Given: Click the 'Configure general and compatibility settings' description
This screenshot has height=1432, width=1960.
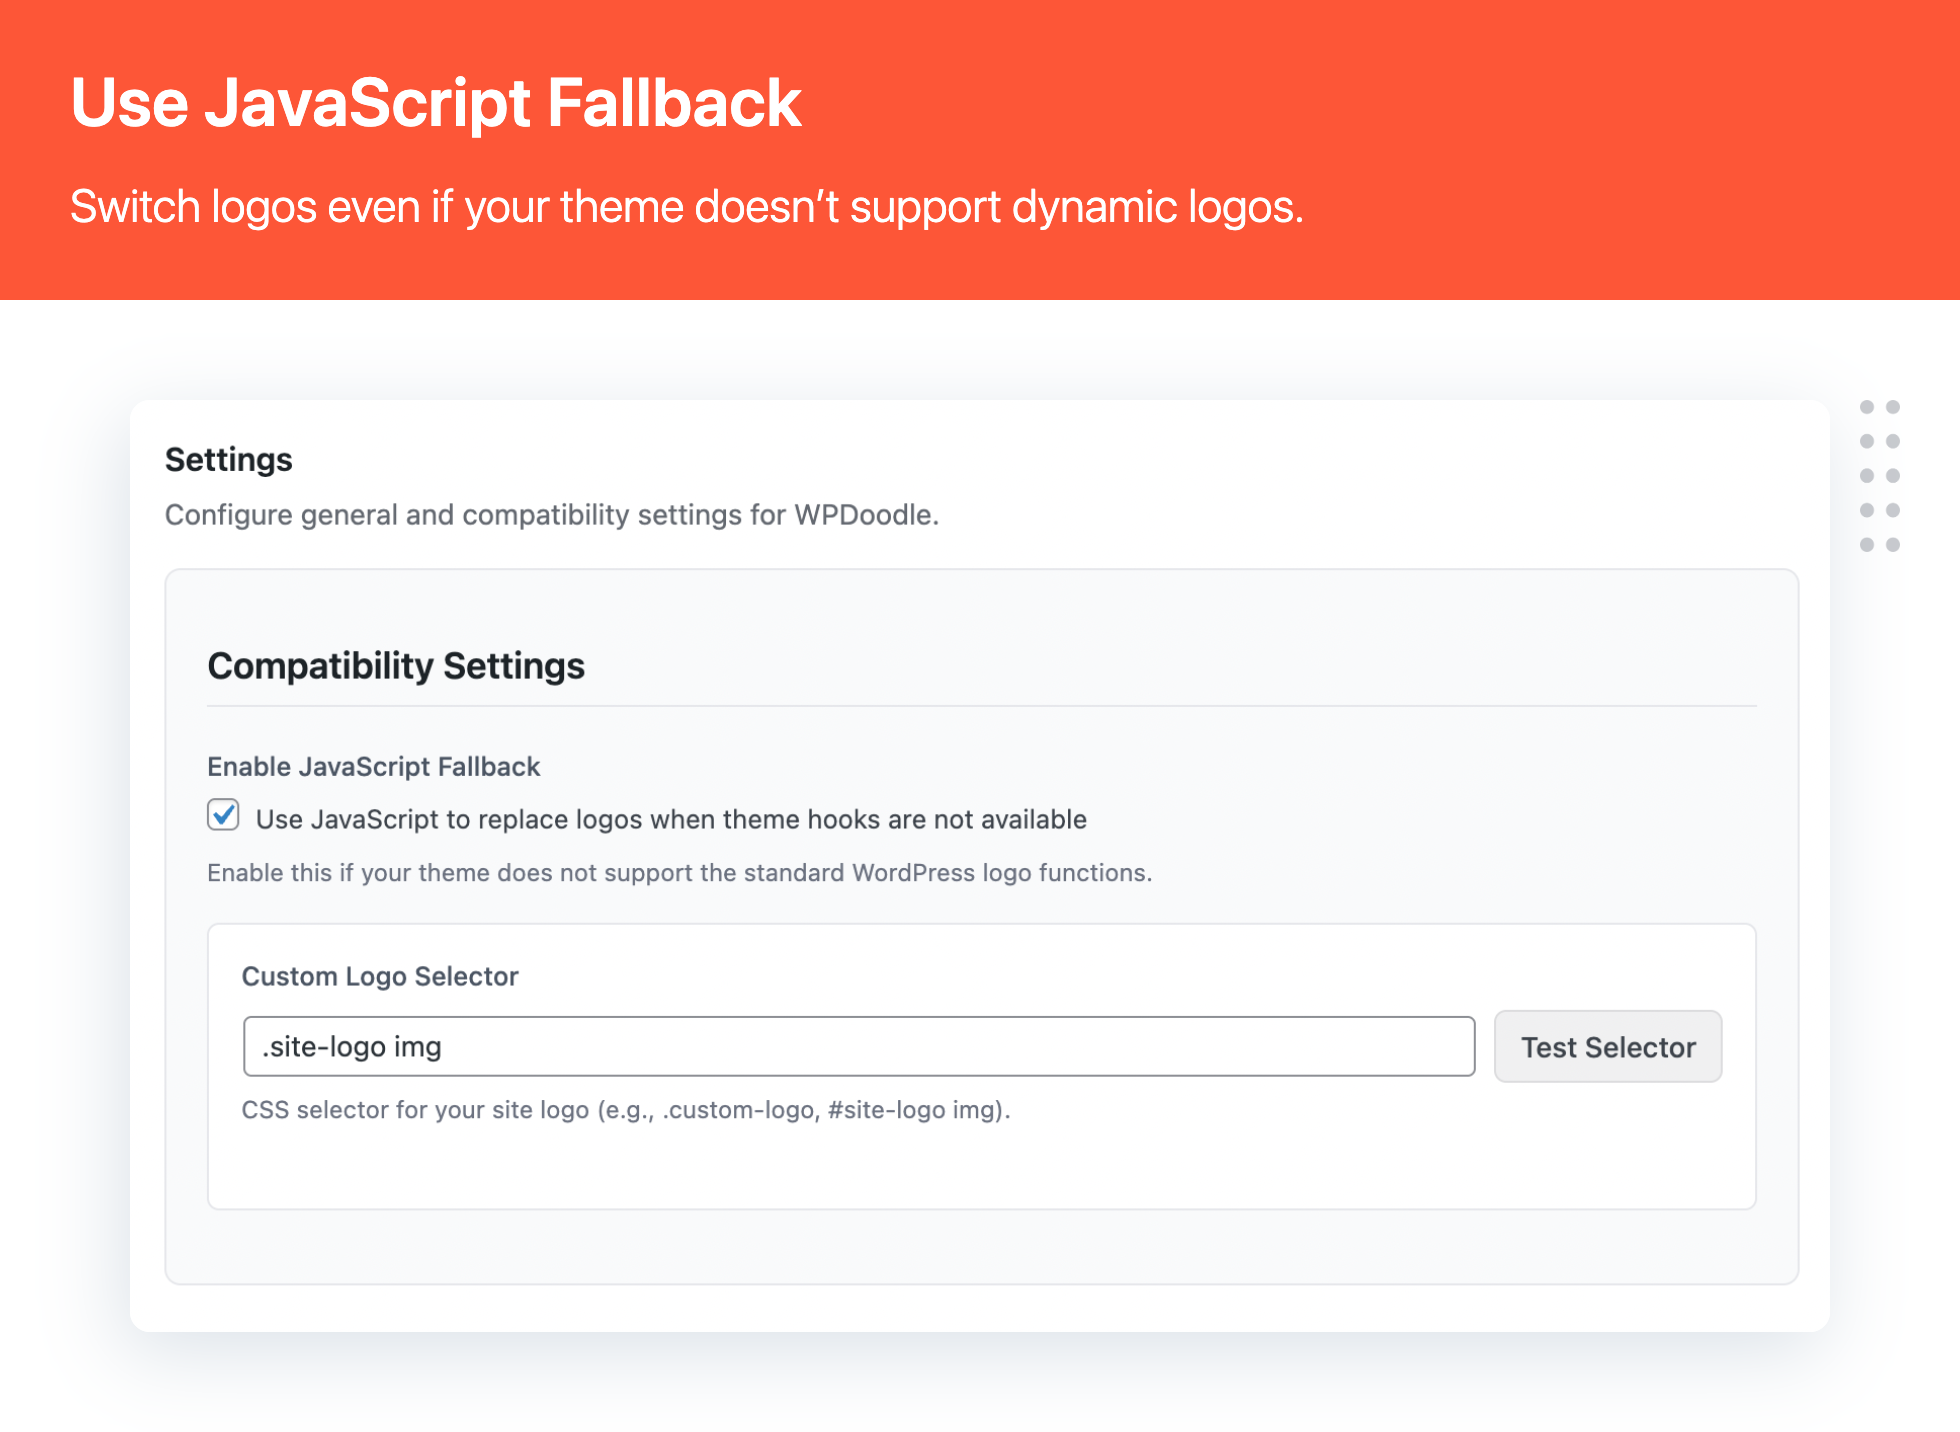Looking at the screenshot, I should click(x=551, y=515).
